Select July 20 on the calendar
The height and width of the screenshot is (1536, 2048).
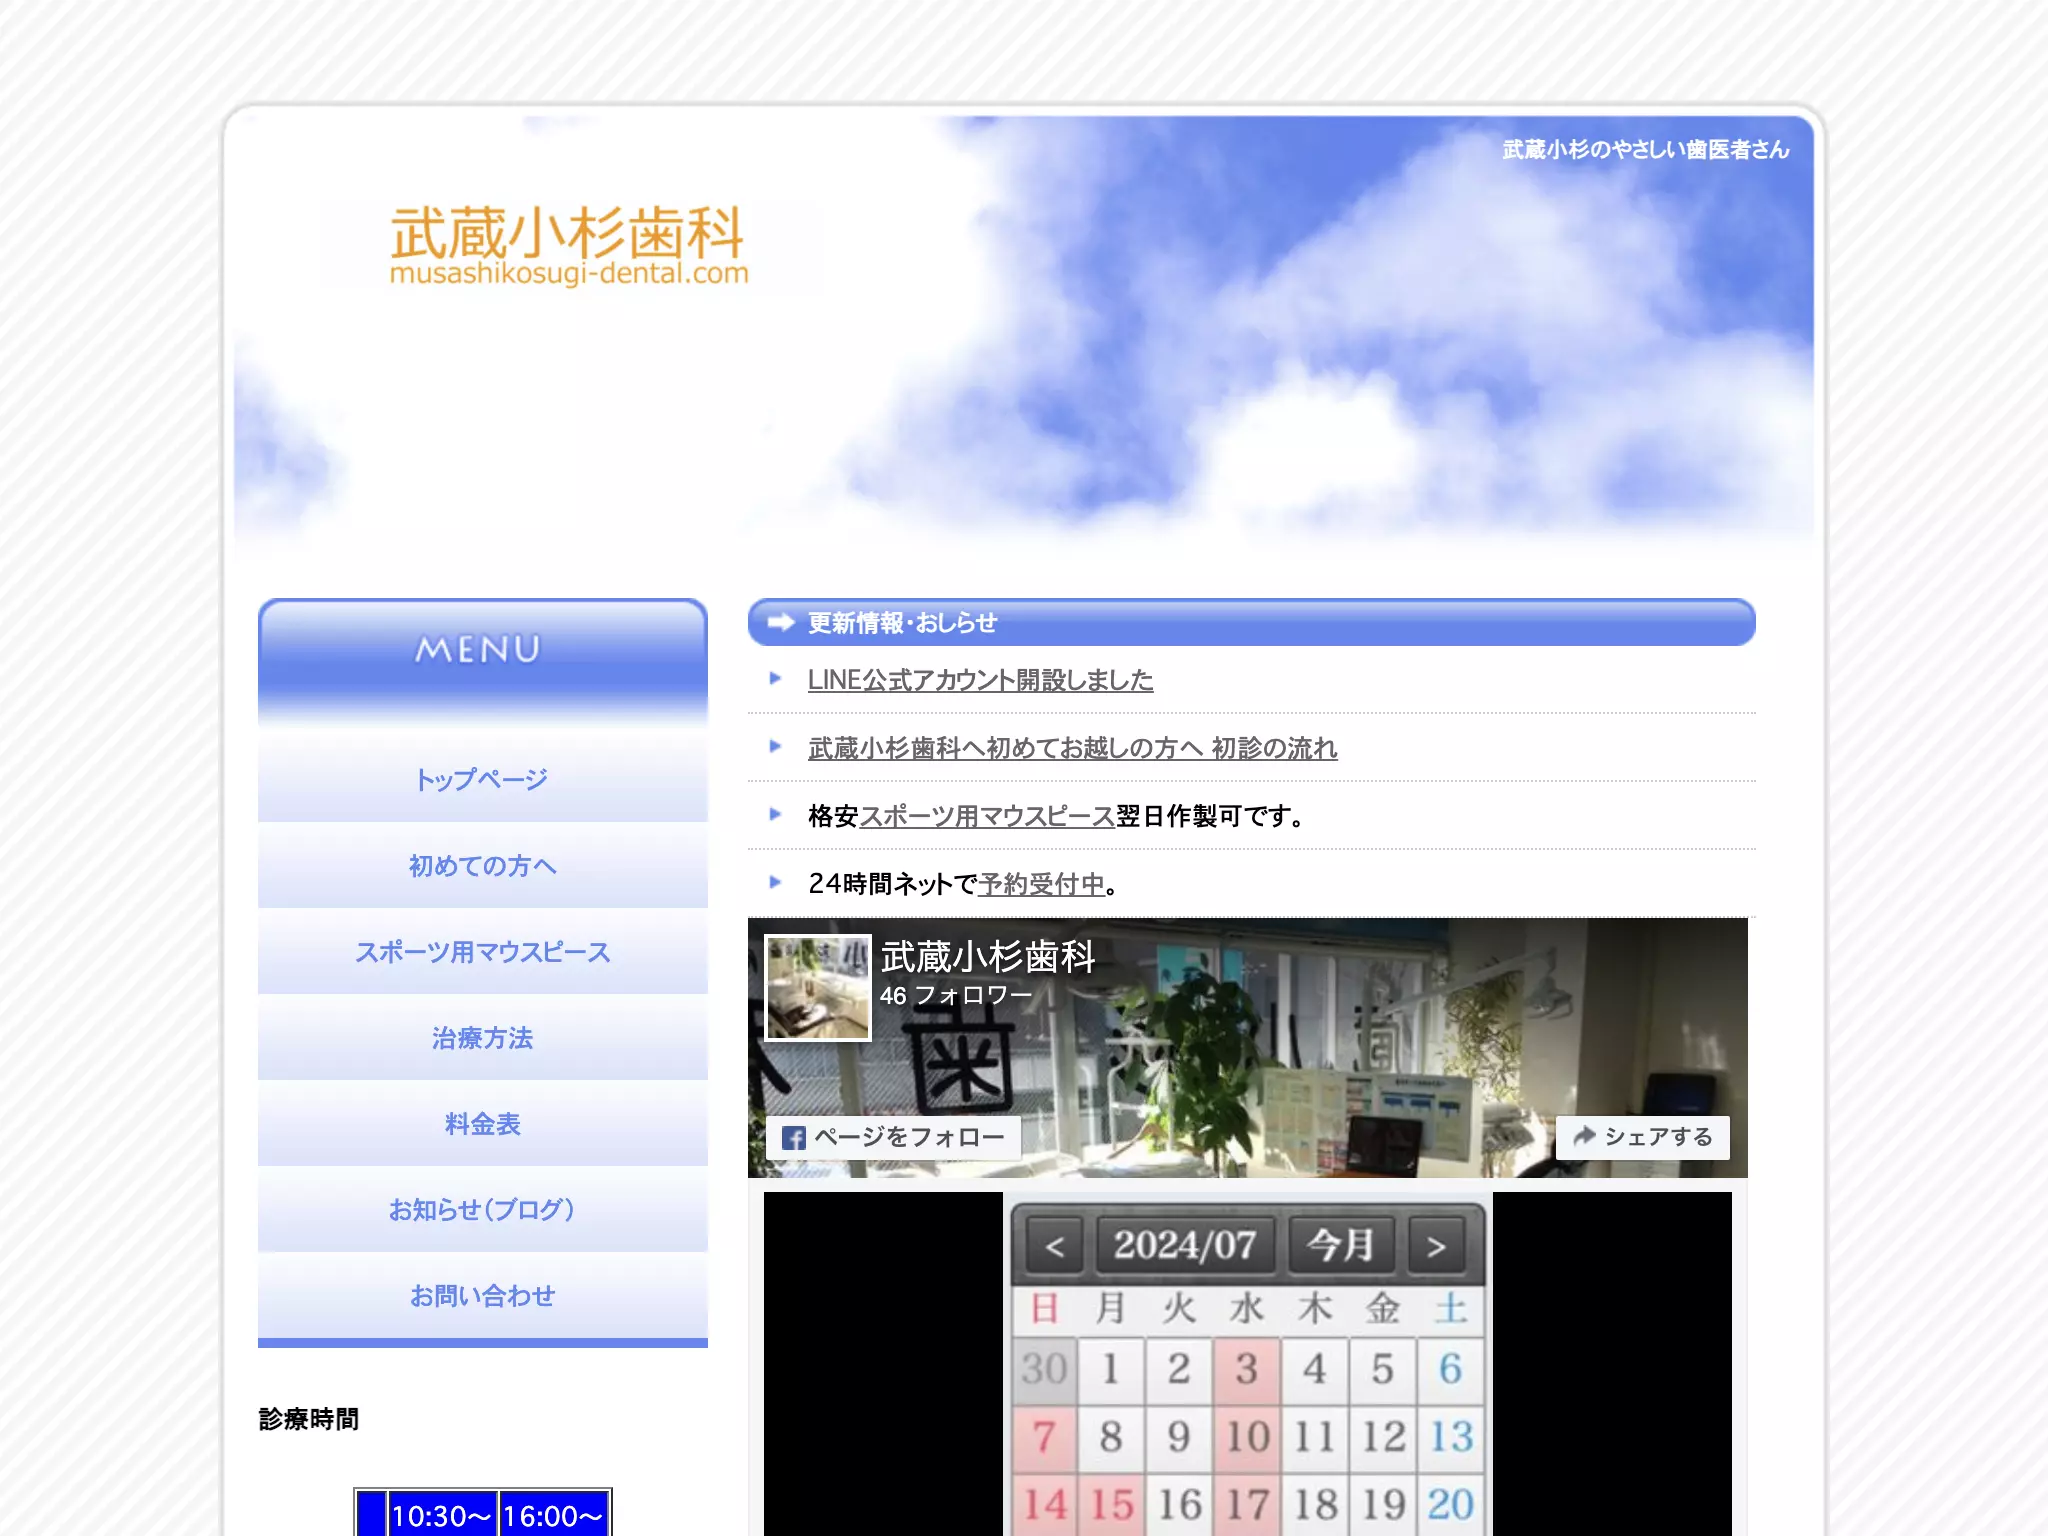click(x=1450, y=1504)
